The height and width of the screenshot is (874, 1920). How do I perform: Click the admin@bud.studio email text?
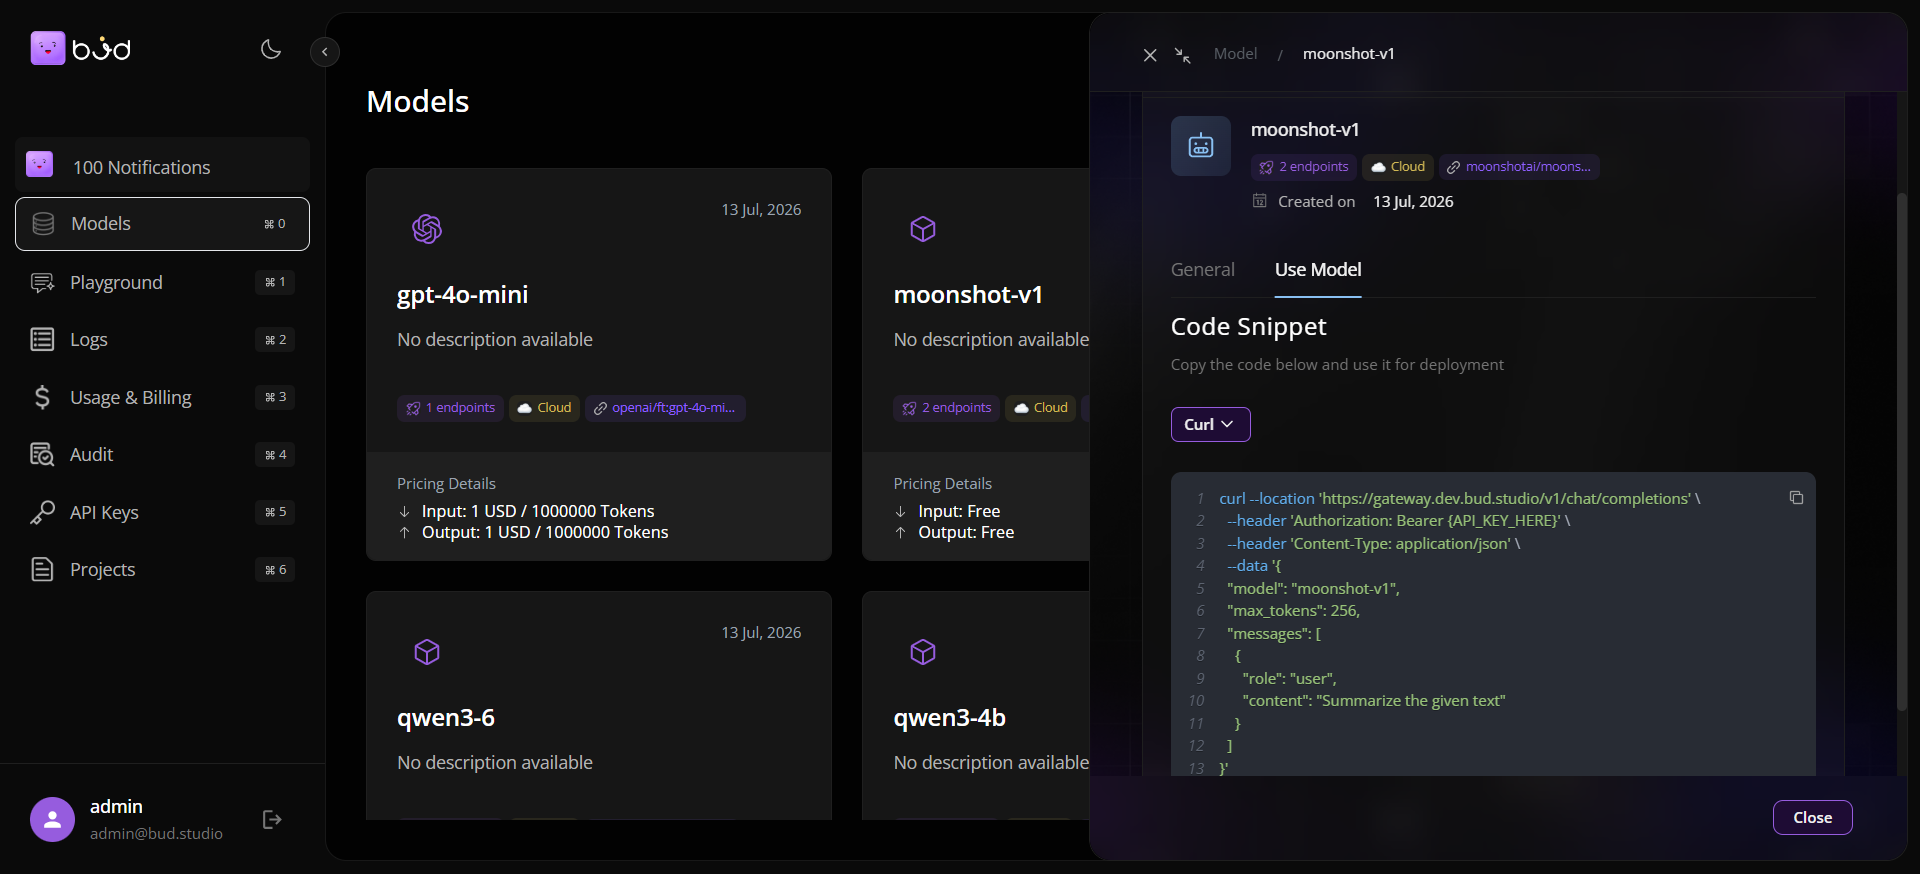click(156, 834)
